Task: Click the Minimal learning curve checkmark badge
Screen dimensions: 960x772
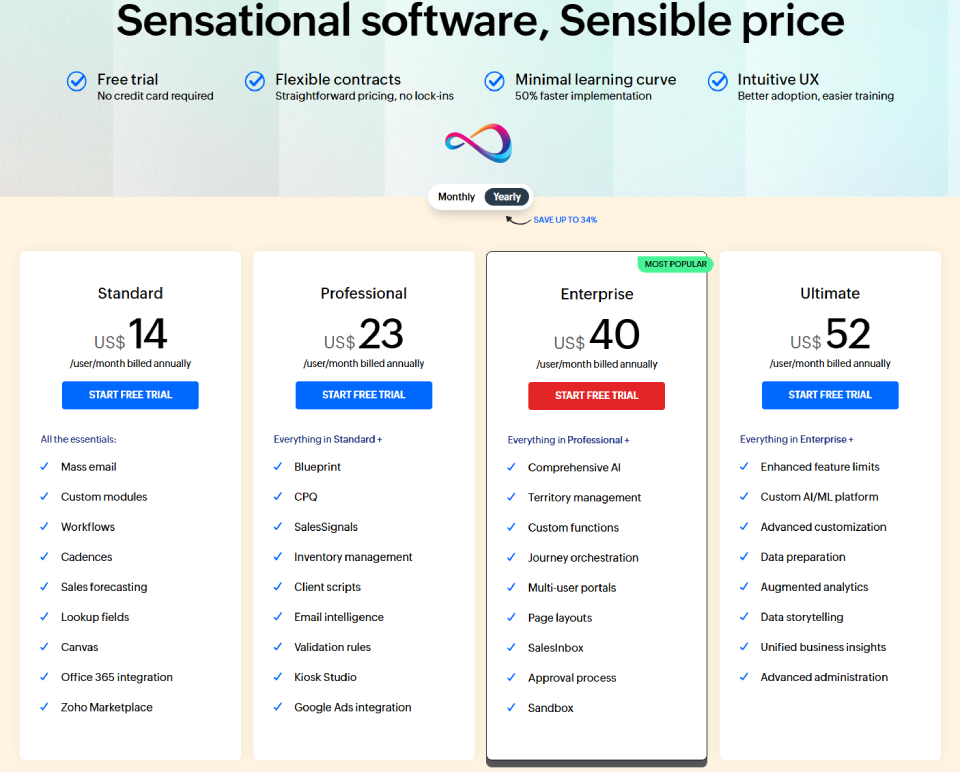Action: click(494, 82)
